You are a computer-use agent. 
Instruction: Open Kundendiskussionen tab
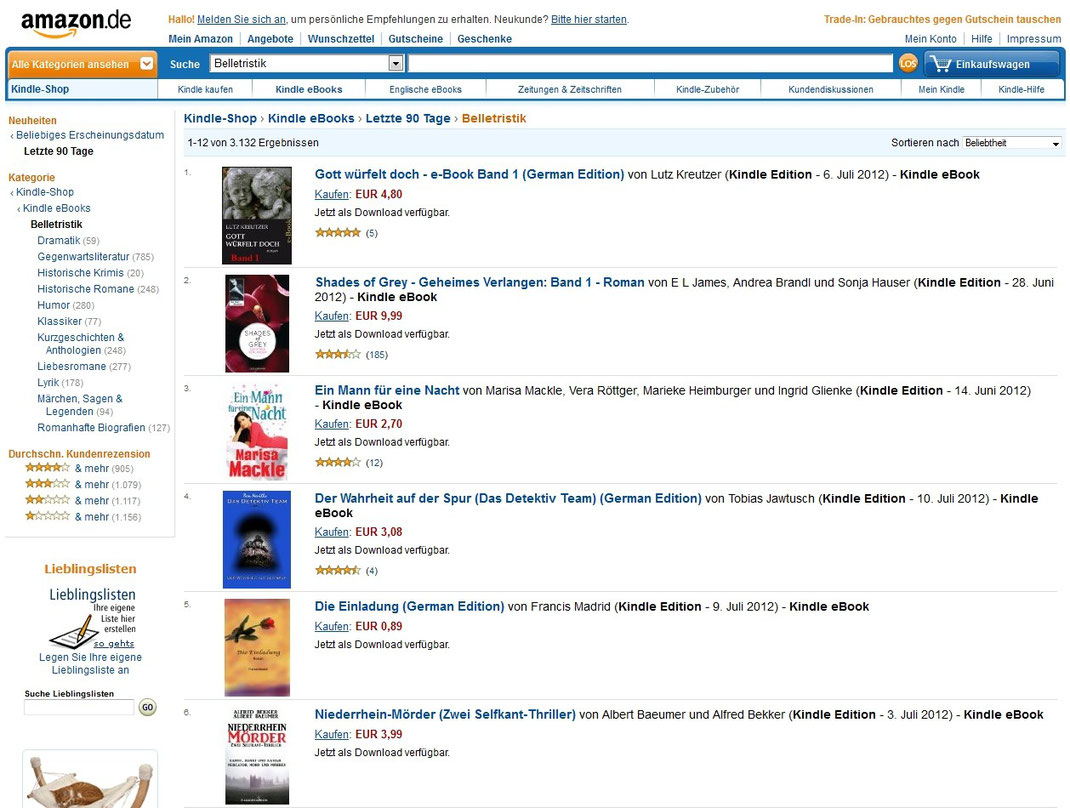point(830,89)
